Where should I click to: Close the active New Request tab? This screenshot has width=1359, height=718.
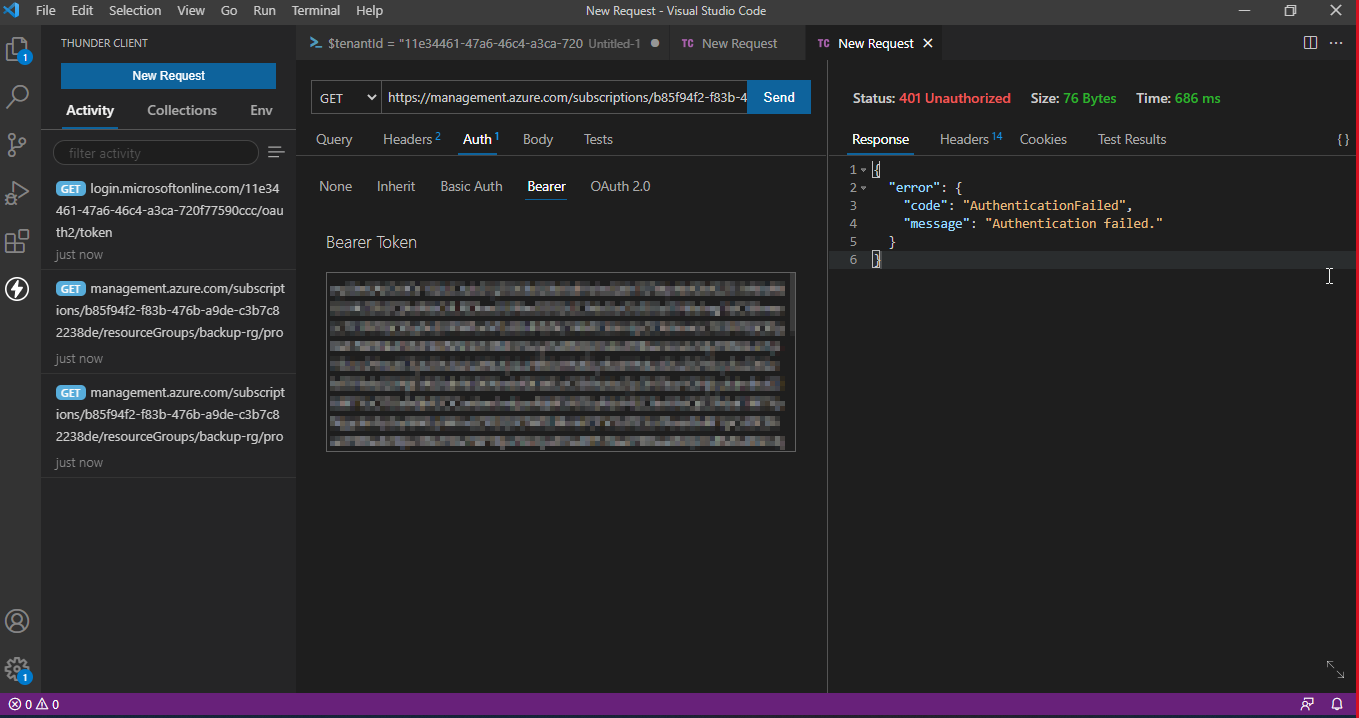[x=928, y=43]
